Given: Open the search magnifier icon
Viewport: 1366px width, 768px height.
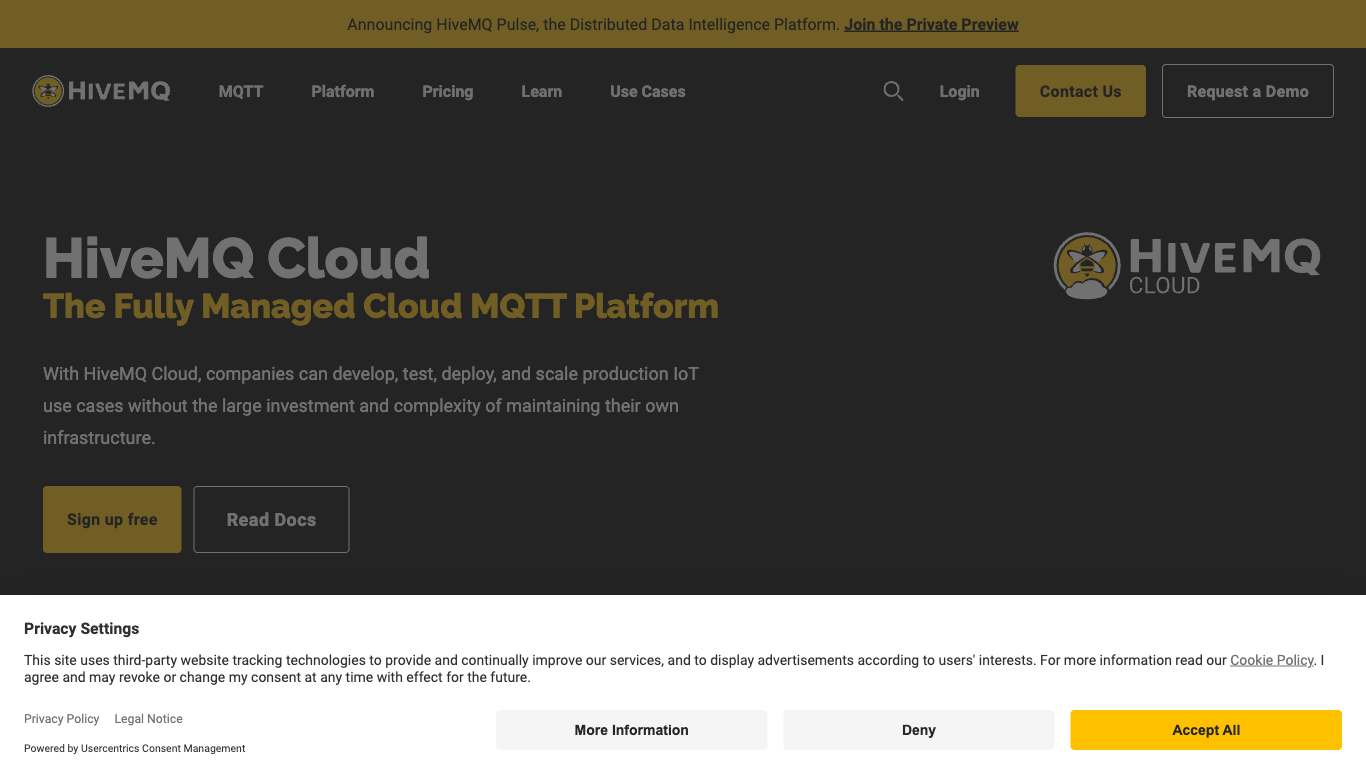Looking at the screenshot, I should (x=893, y=91).
